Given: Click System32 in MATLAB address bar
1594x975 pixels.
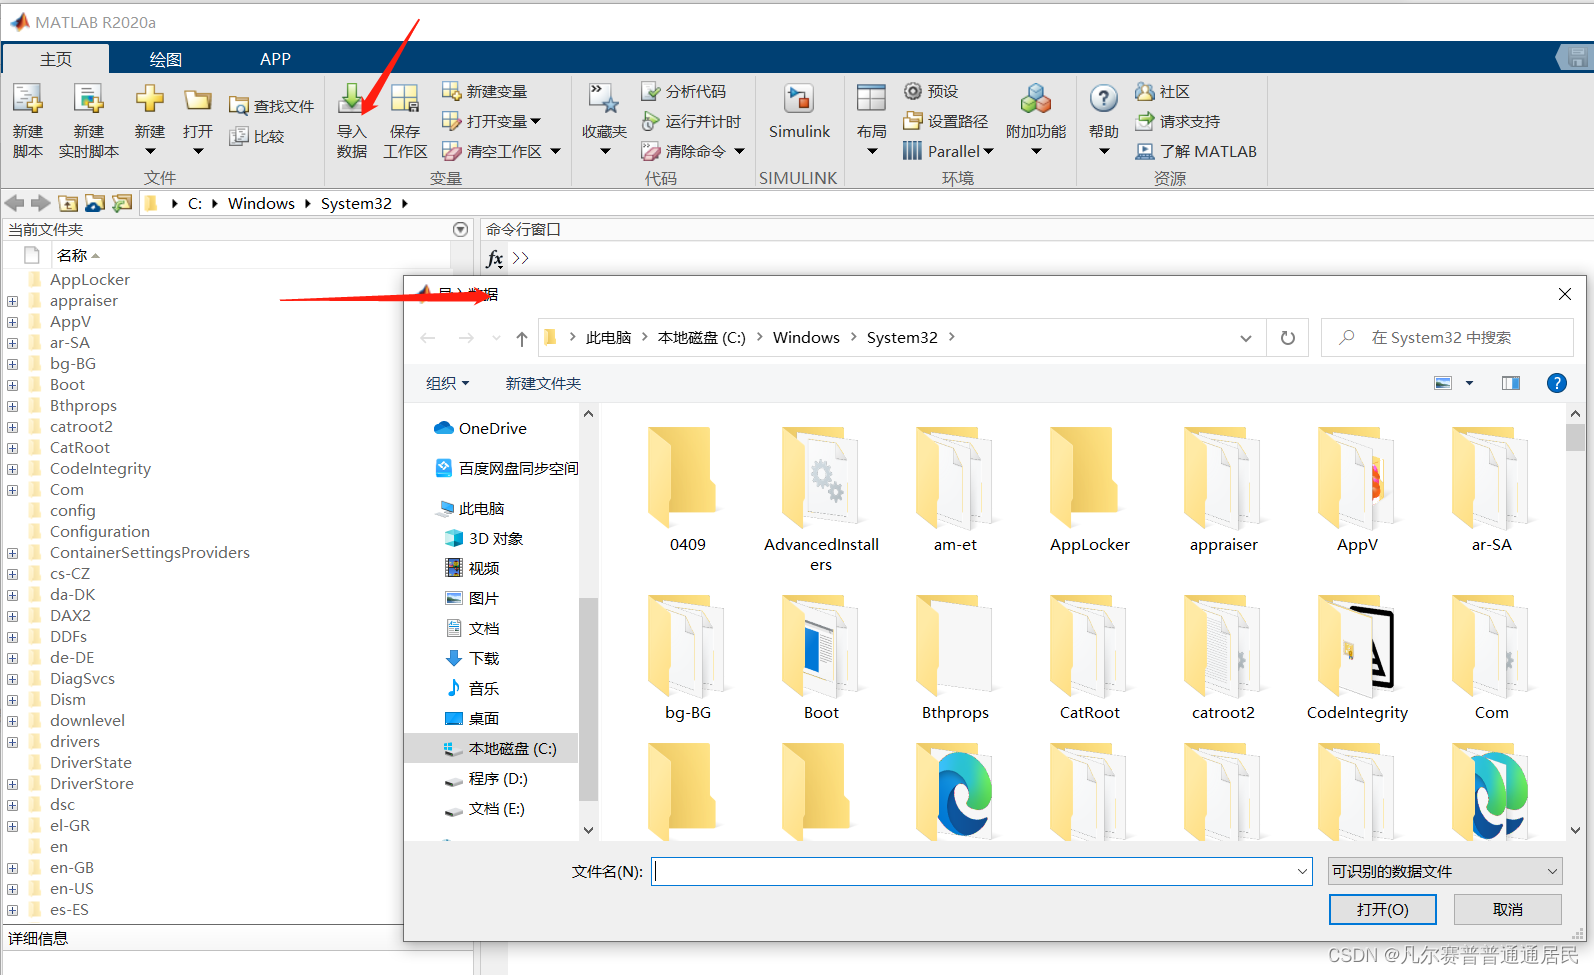Looking at the screenshot, I should point(356,203).
